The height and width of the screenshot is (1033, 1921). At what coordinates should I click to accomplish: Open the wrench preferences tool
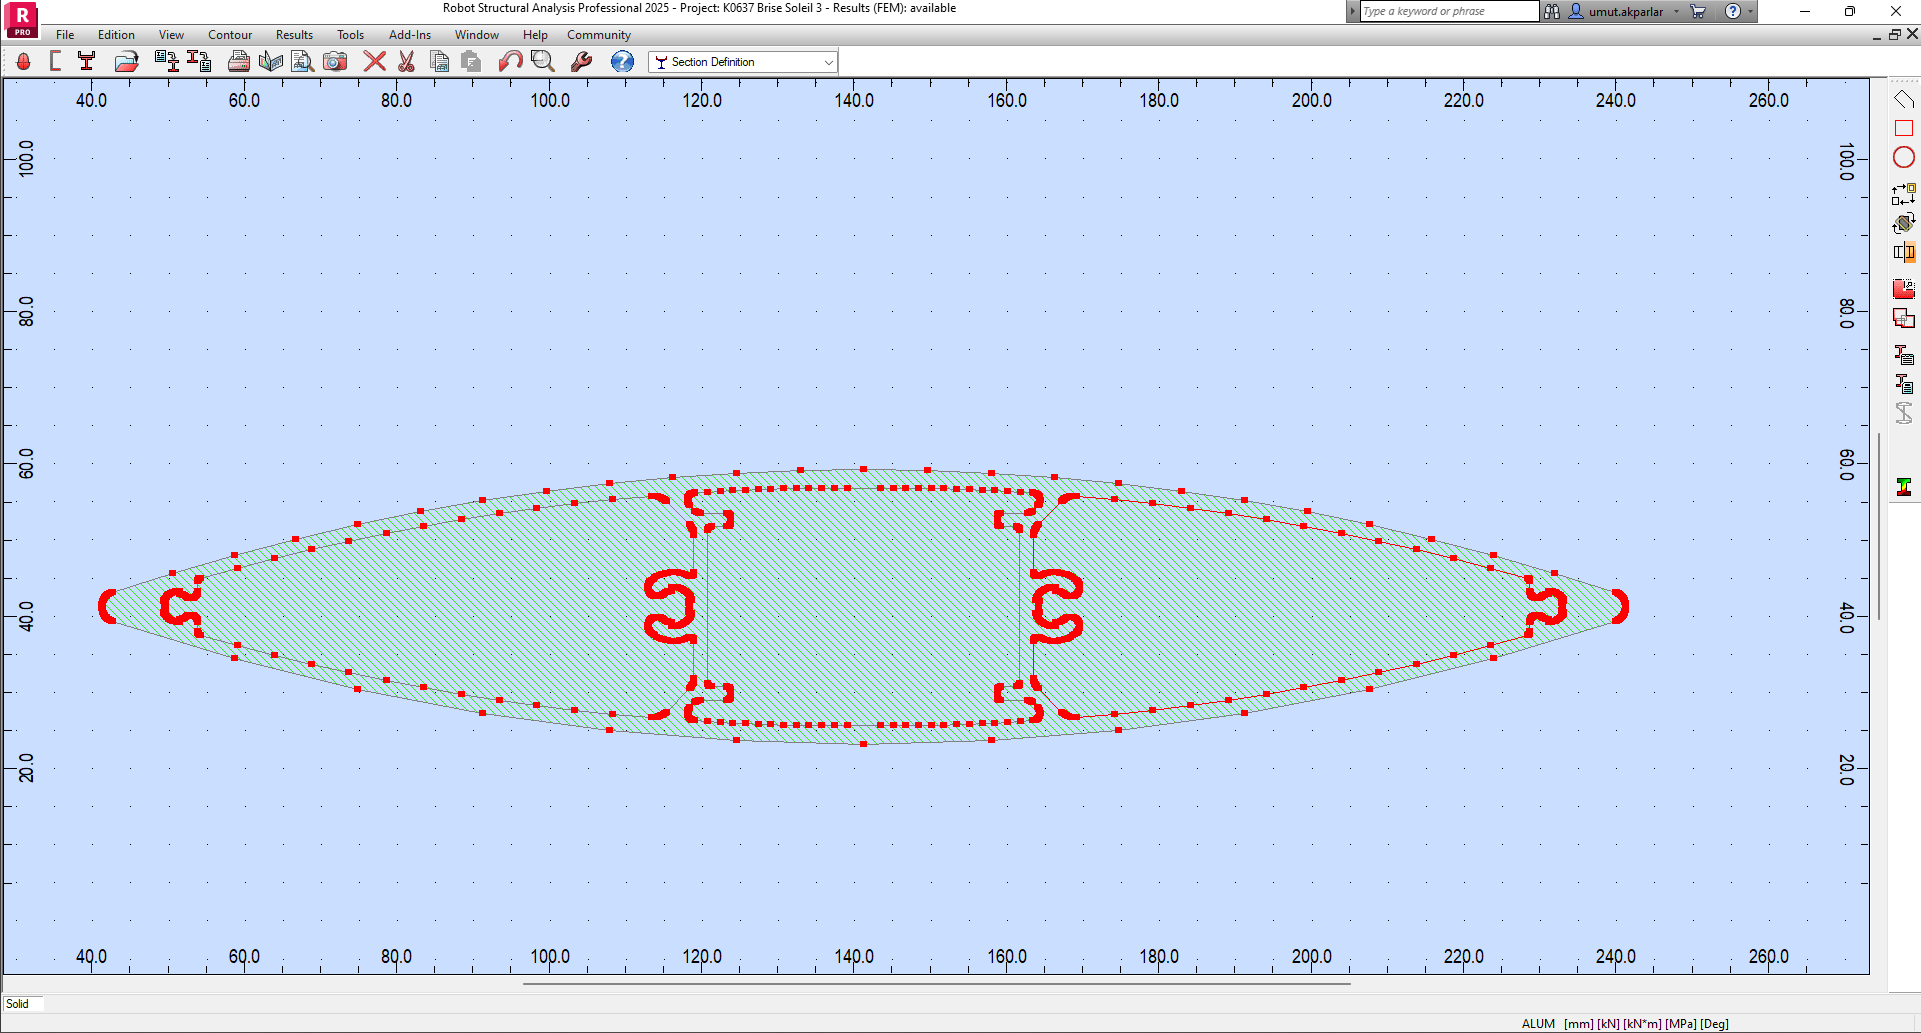580,61
